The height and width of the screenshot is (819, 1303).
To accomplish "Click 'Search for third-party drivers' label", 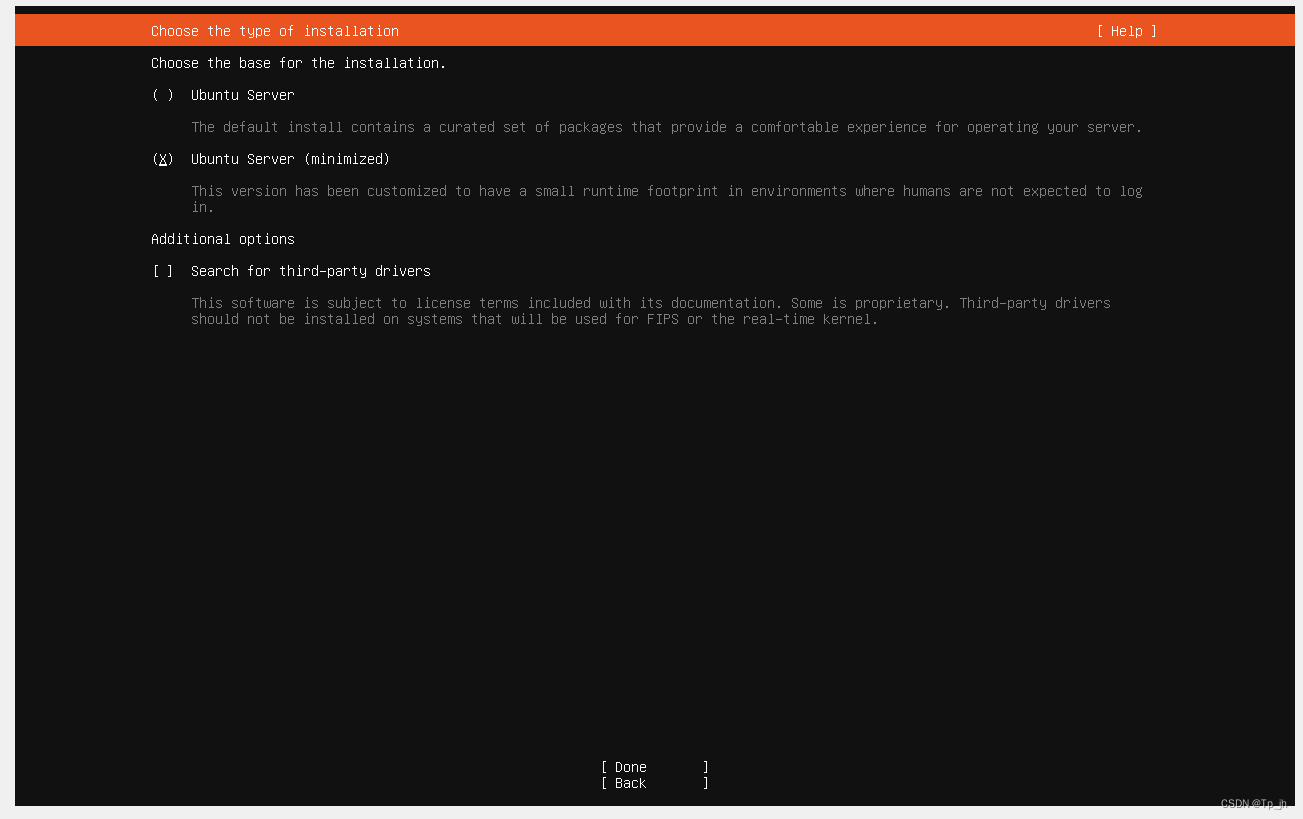I will (311, 271).
